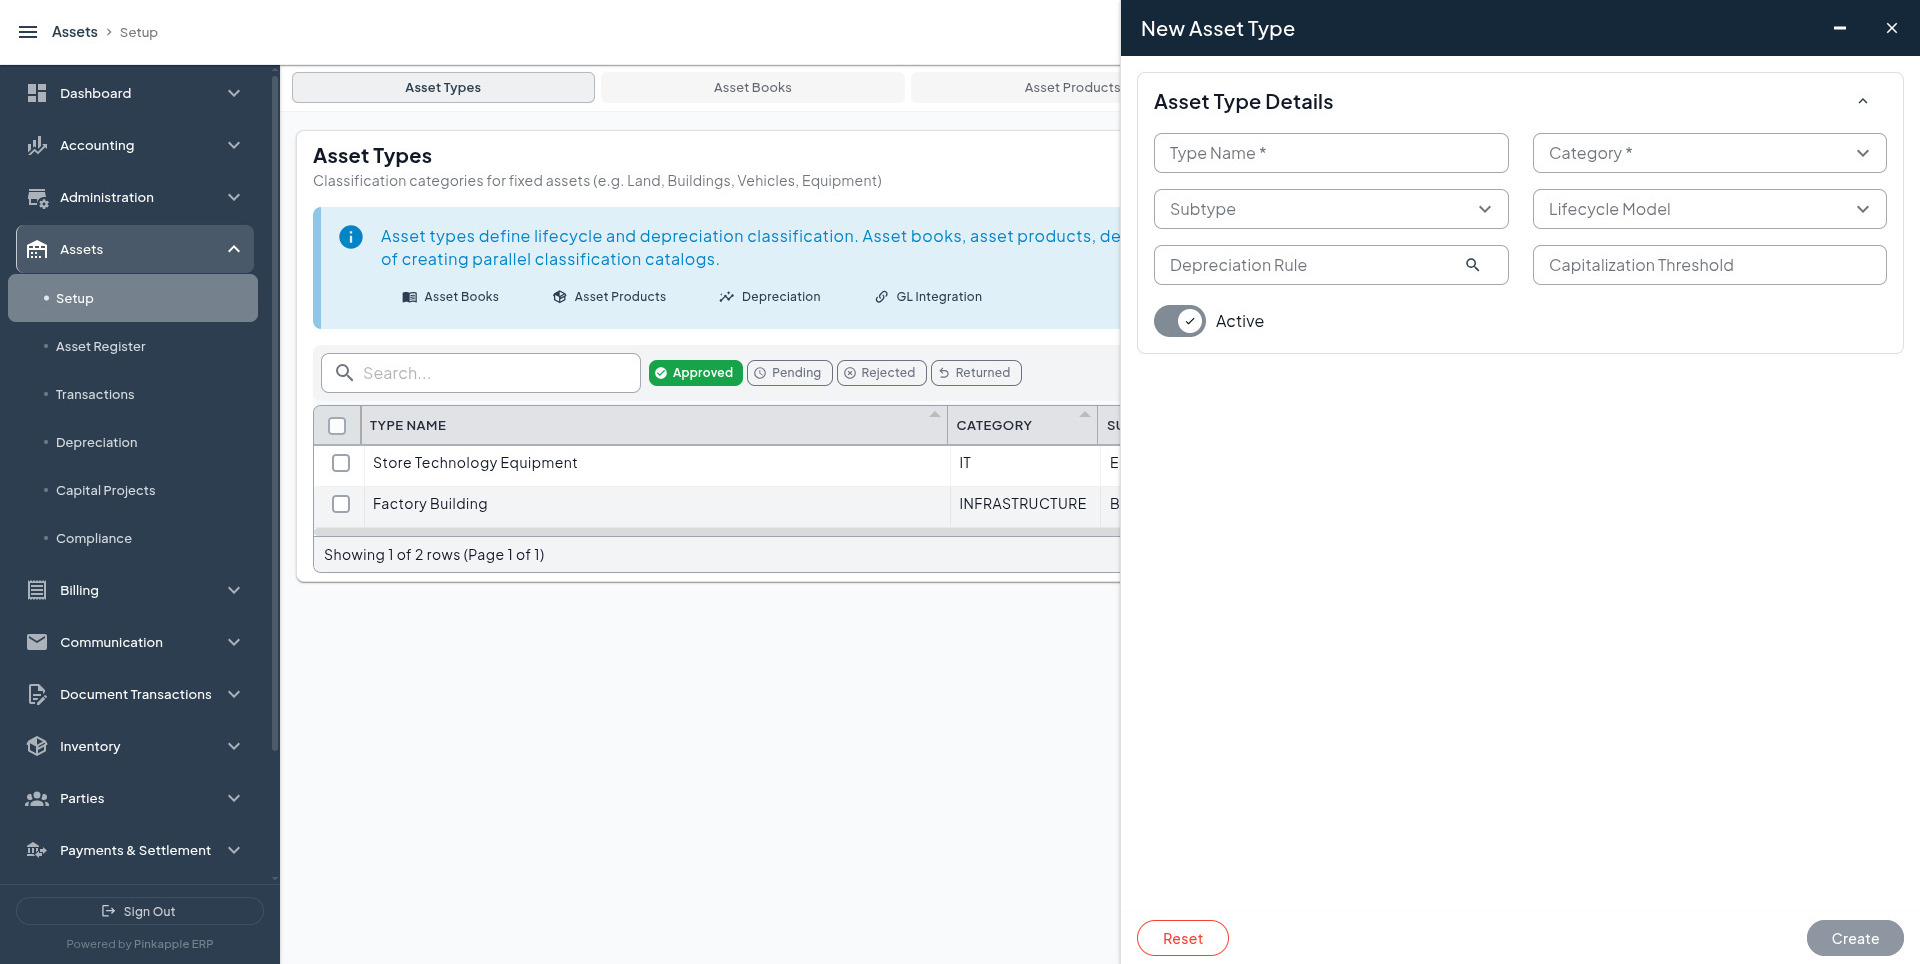Viewport: 1920px width, 964px height.
Task: Check the Store Technology Equipment row checkbox
Action: [x=341, y=463]
